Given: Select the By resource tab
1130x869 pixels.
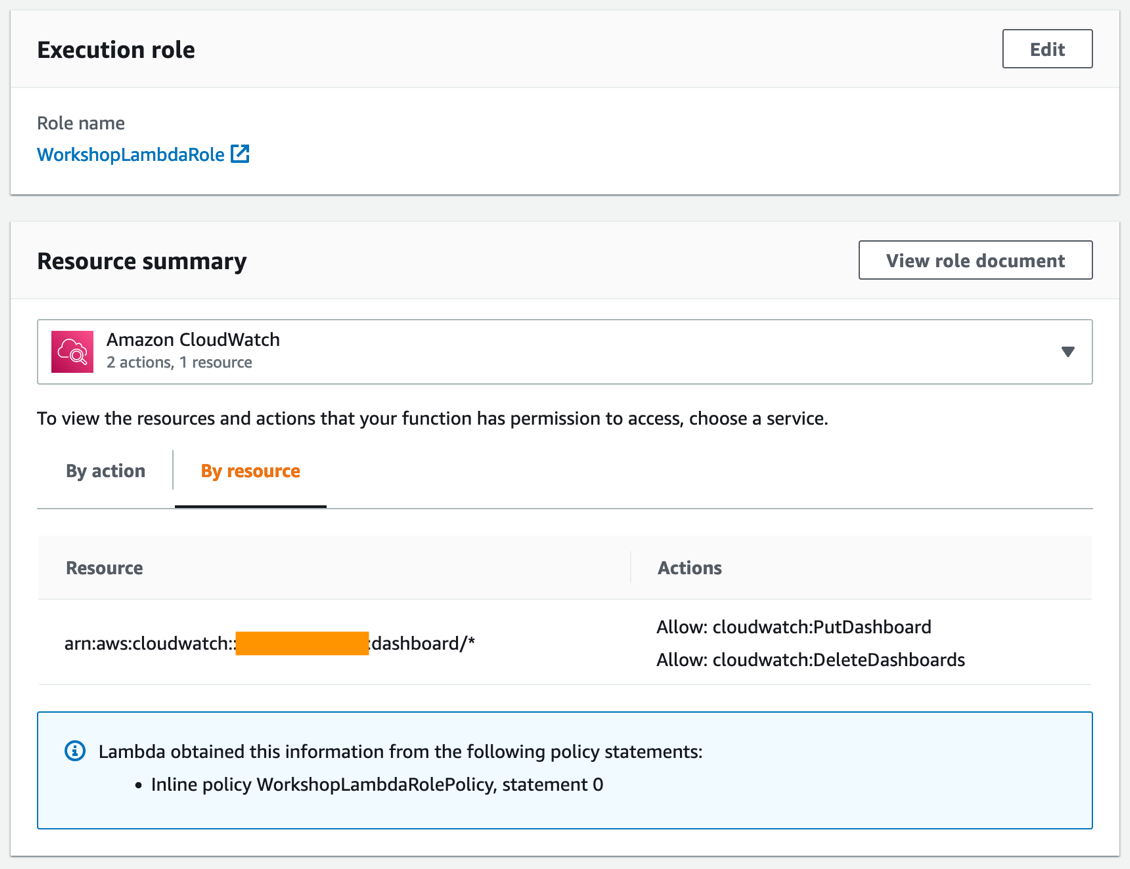Looking at the screenshot, I should tap(249, 470).
